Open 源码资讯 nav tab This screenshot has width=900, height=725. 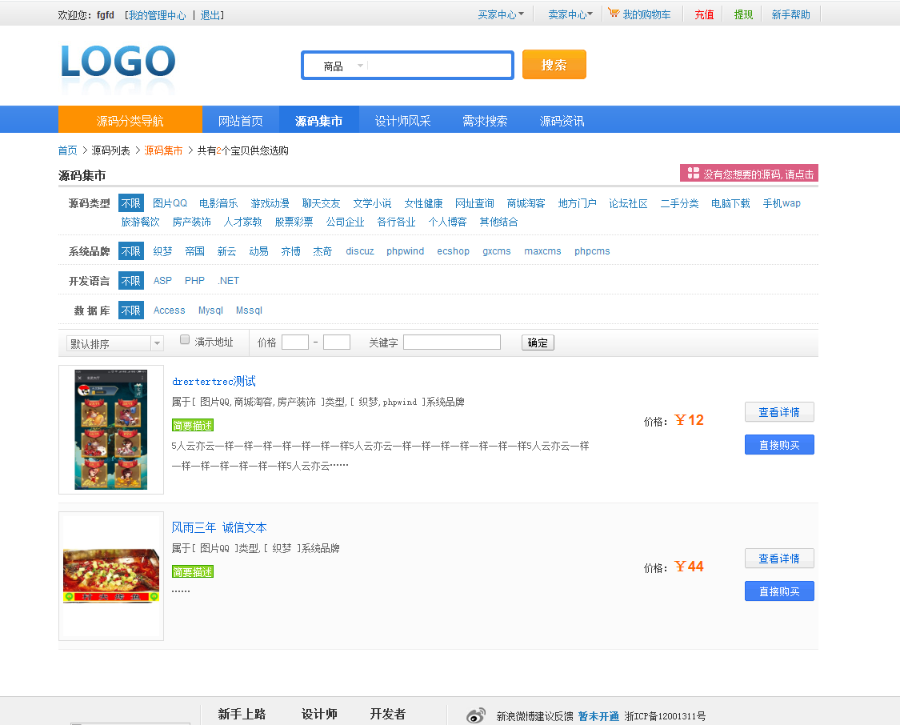point(561,121)
